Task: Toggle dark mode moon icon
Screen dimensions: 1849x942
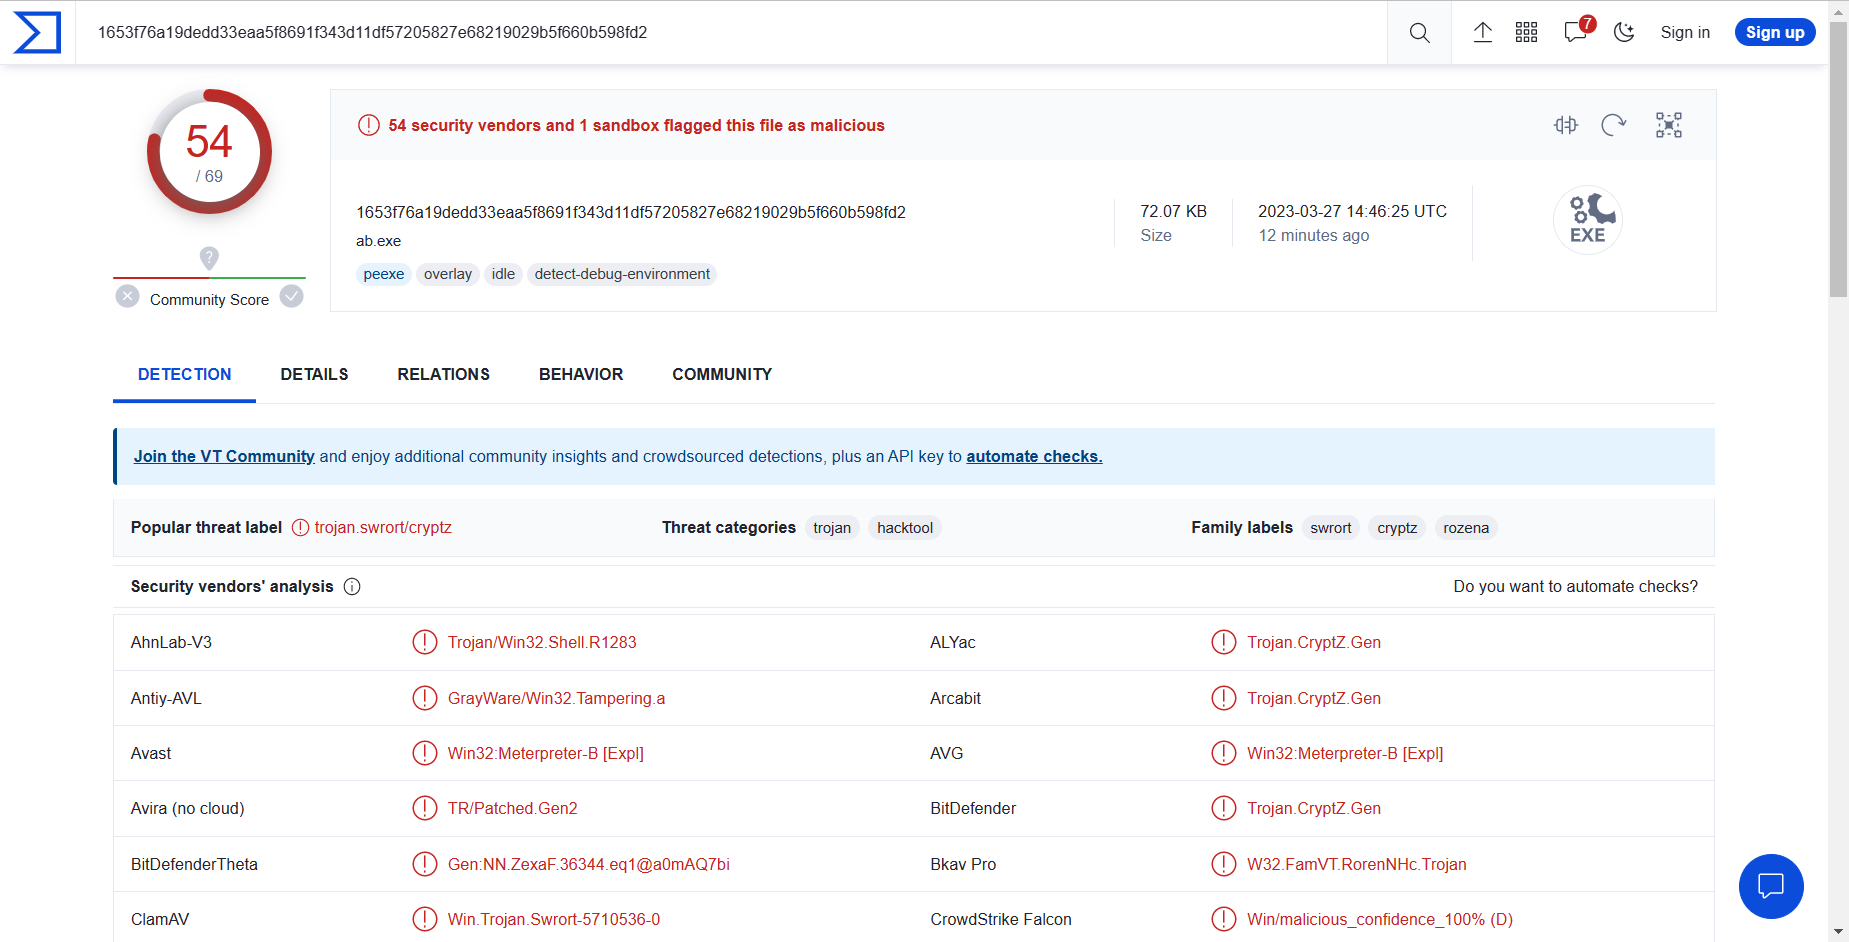Action: 1625,33
